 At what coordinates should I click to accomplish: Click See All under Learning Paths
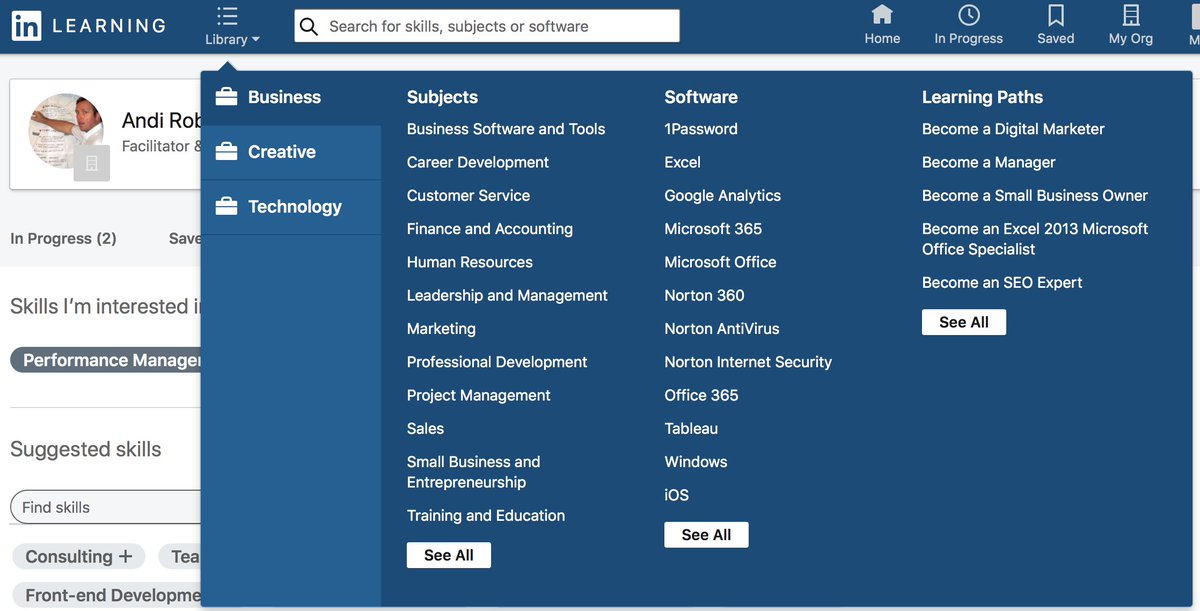(x=964, y=322)
